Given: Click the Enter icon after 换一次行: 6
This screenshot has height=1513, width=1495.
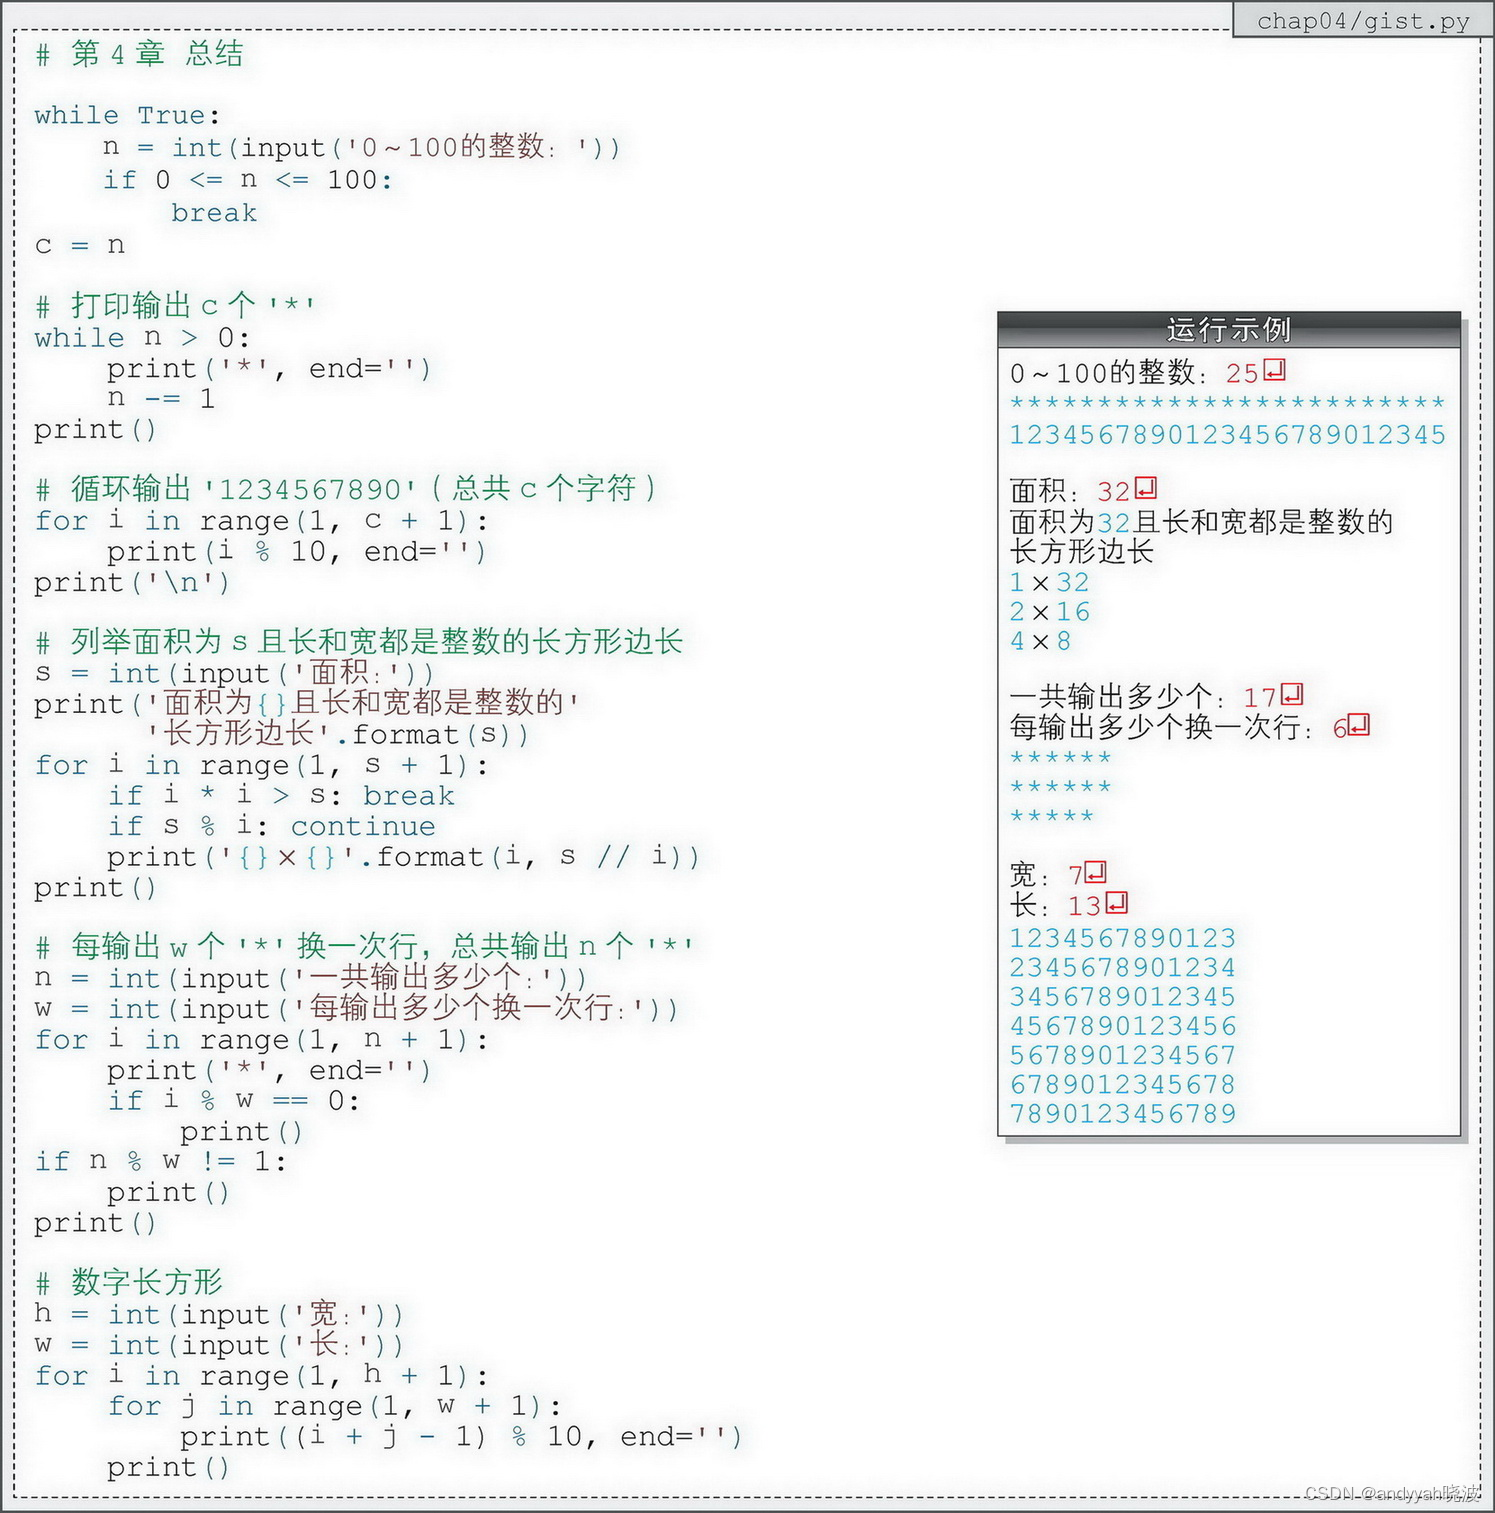Looking at the screenshot, I should [1359, 727].
